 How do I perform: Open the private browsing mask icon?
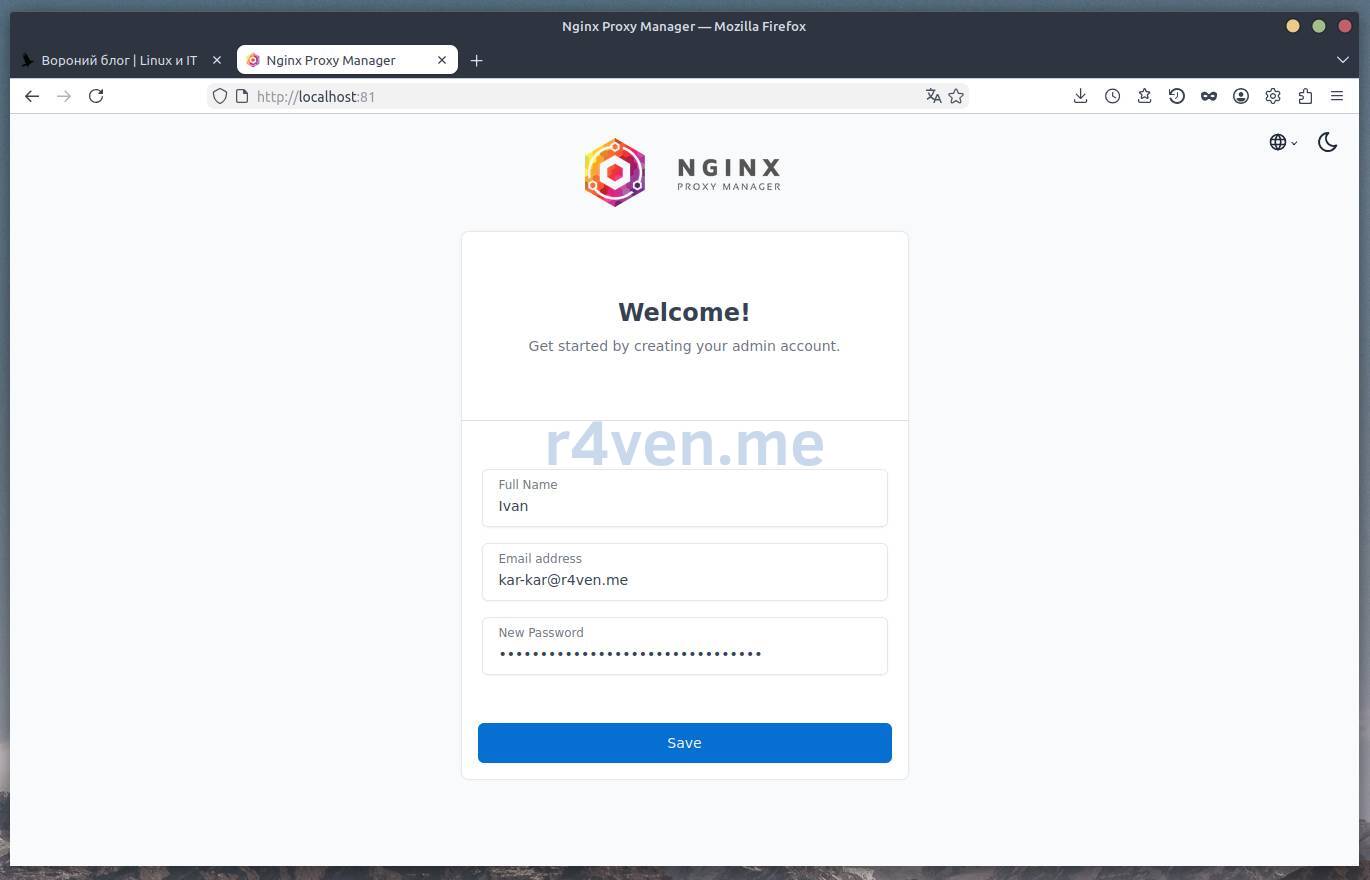[x=1209, y=96]
